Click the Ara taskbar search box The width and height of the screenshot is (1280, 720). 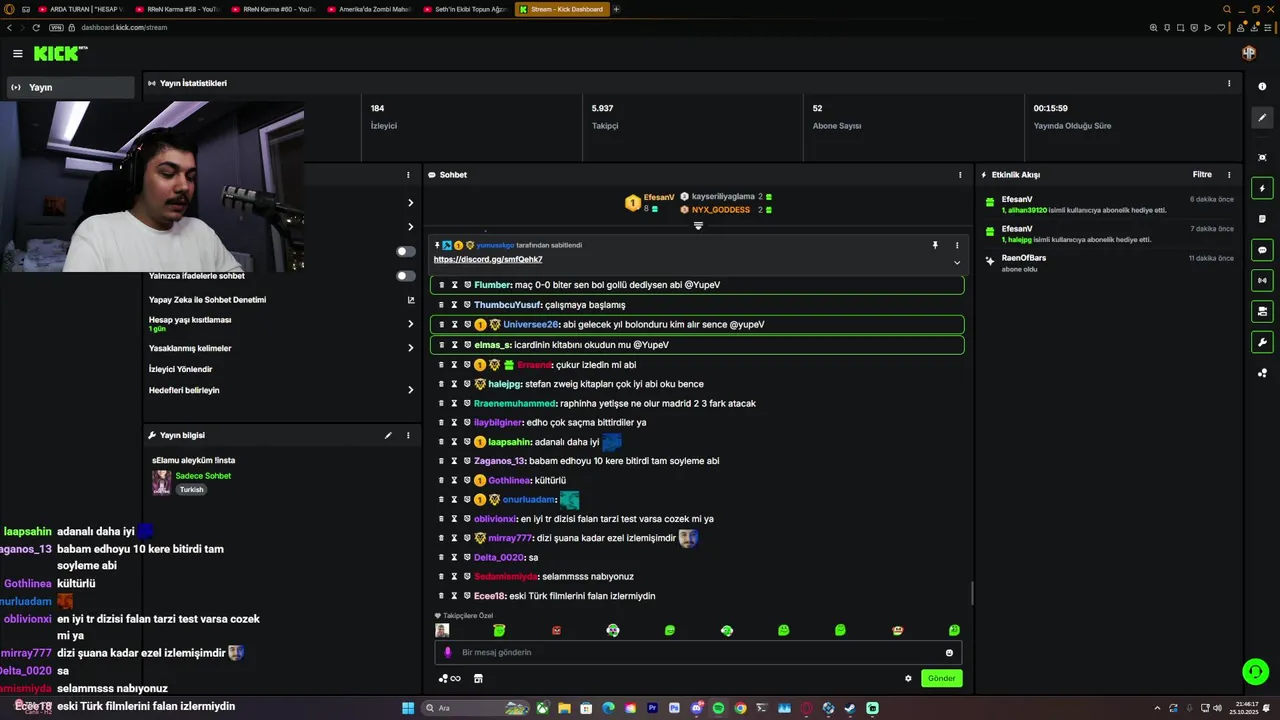474,708
